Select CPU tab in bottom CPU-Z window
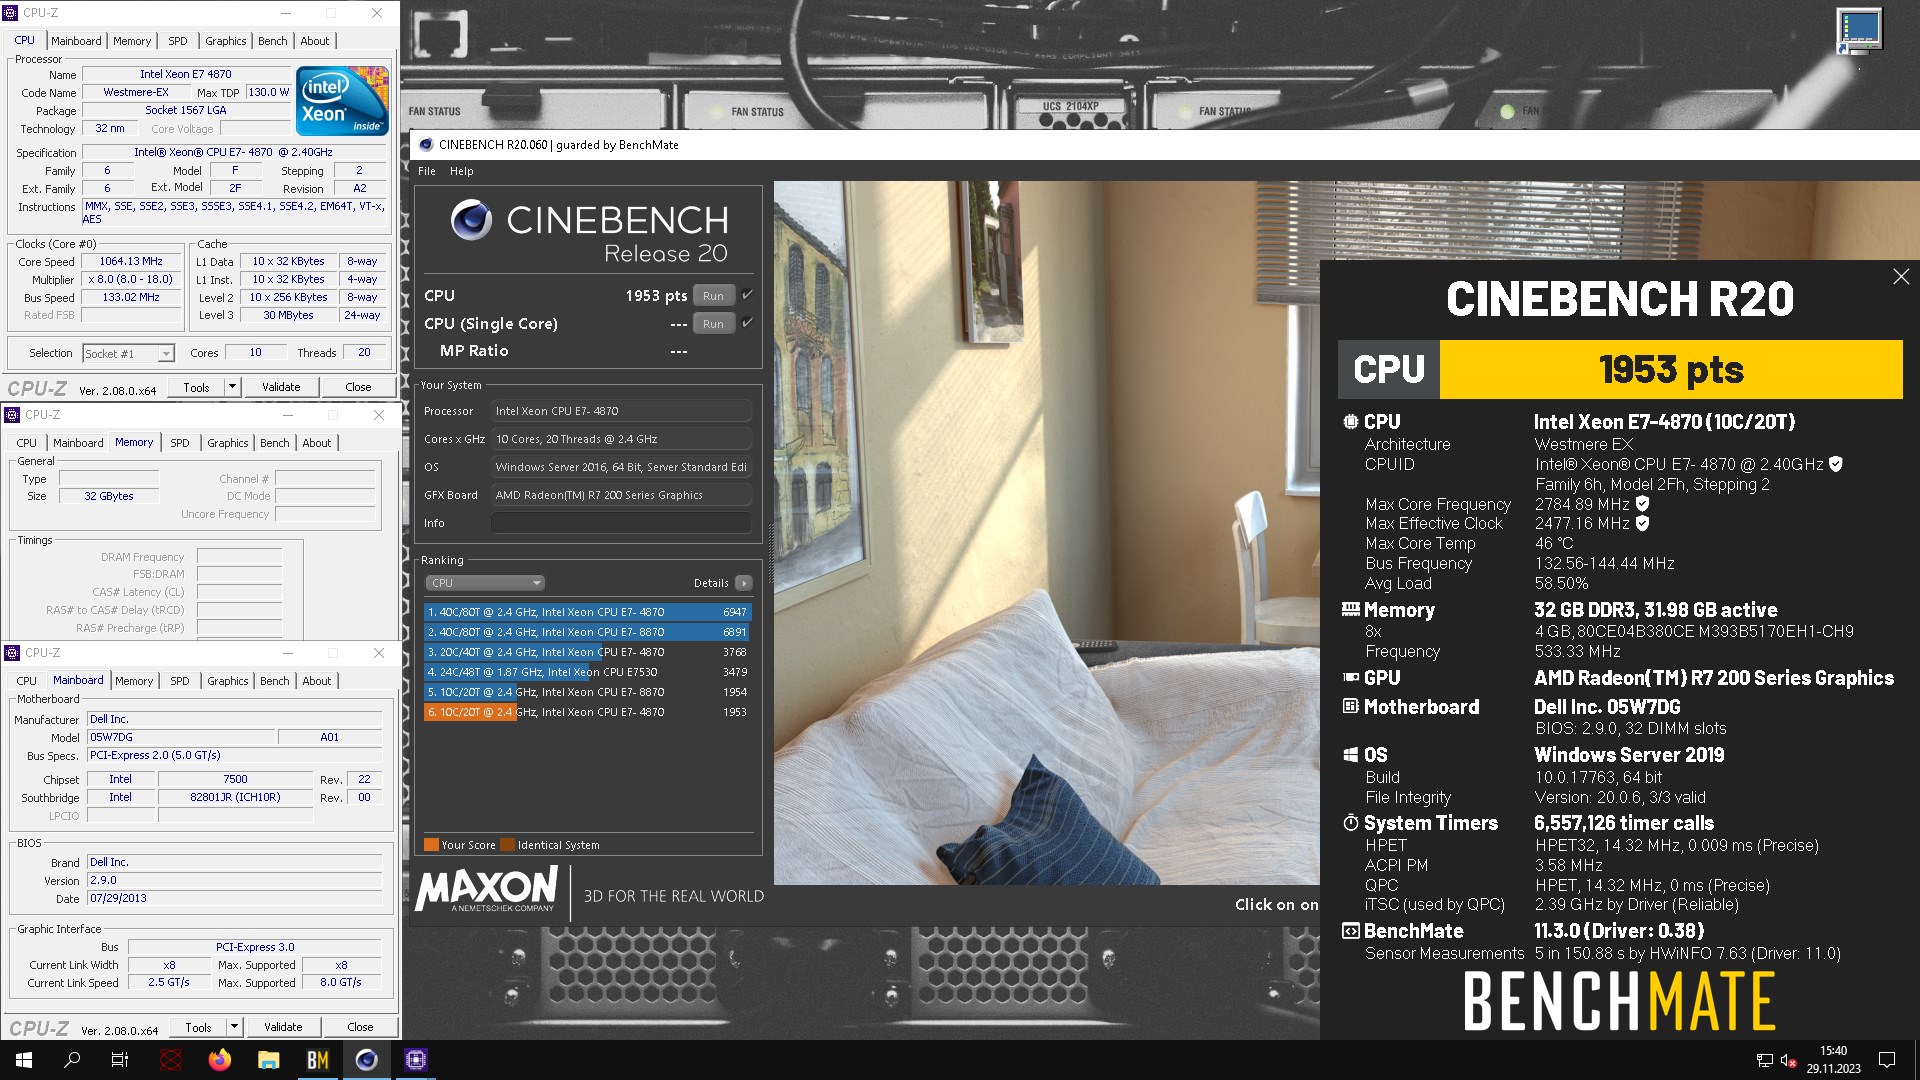Image resolution: width=1920 pixels, height=1080 pixels. (x=27, y=681)
